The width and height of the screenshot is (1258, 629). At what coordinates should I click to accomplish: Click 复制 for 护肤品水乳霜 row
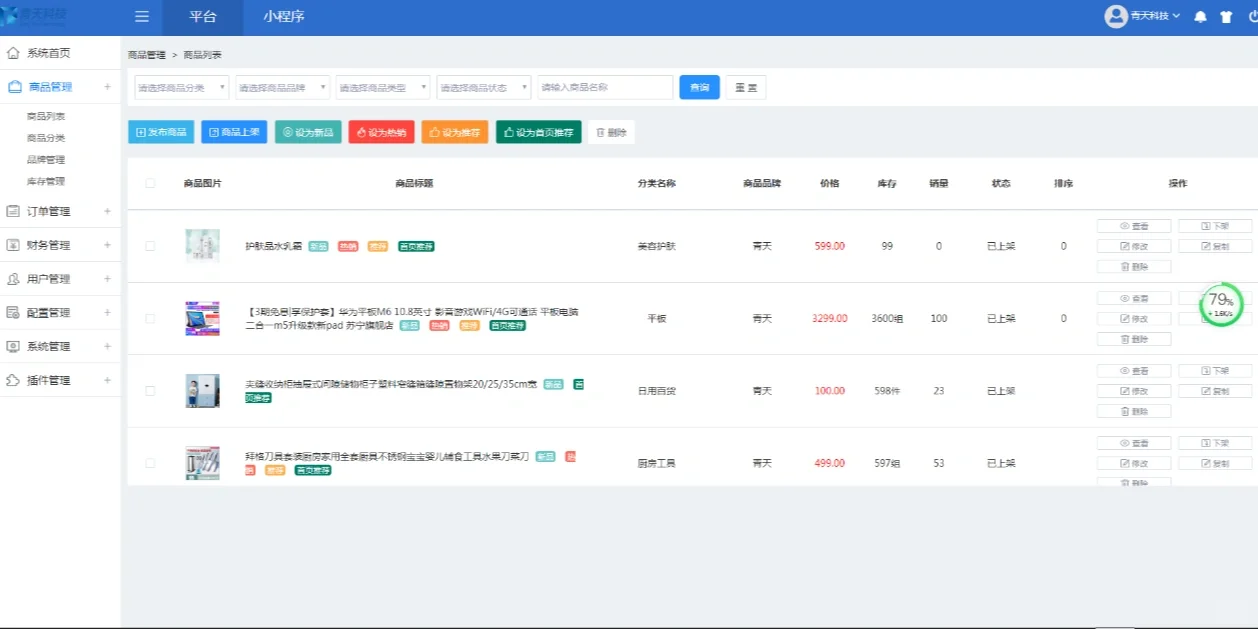pos(1215,246)
